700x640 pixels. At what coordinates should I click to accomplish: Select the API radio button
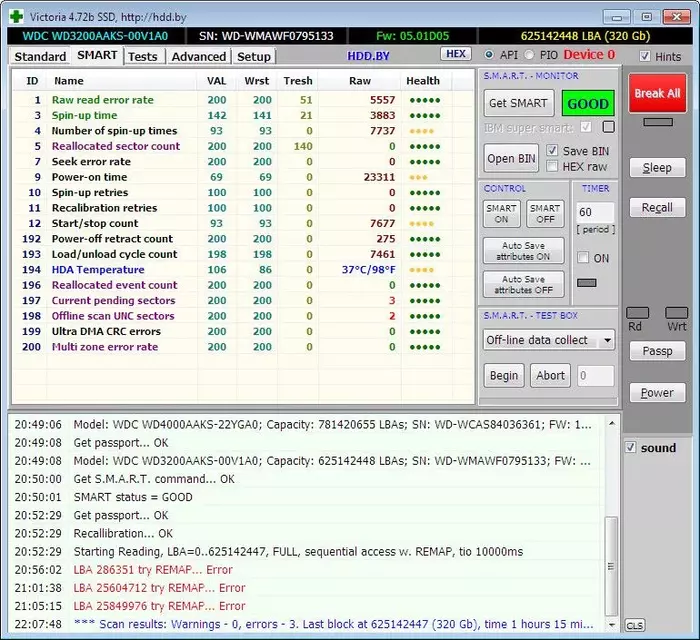coord(489,54)
